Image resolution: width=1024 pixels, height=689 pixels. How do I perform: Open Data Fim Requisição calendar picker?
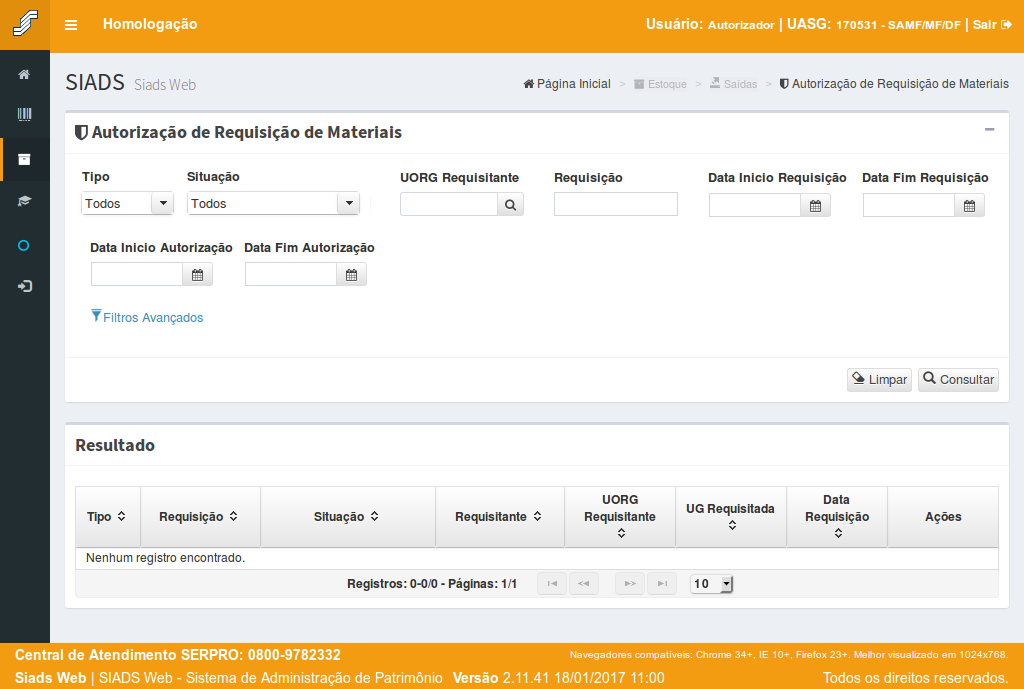[x=970, y=206]
